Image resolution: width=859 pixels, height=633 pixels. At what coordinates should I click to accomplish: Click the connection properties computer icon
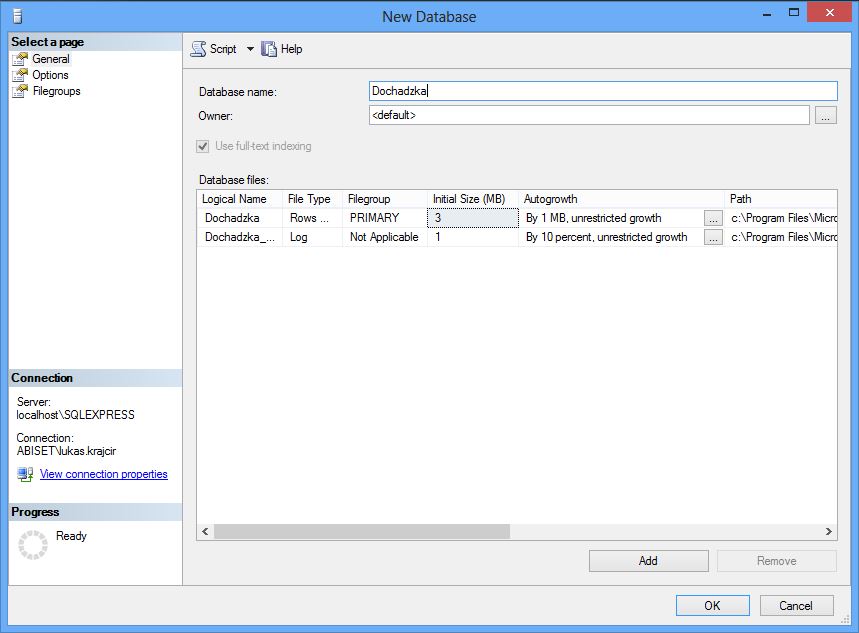(25, 474)
